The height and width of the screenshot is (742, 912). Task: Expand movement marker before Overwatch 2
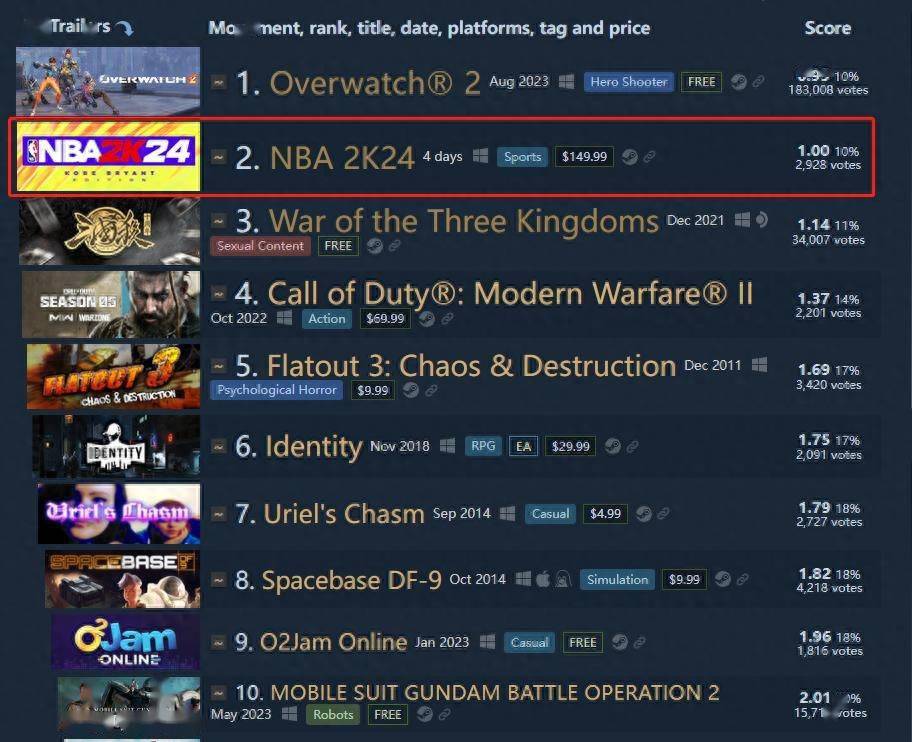coord(218,82)
